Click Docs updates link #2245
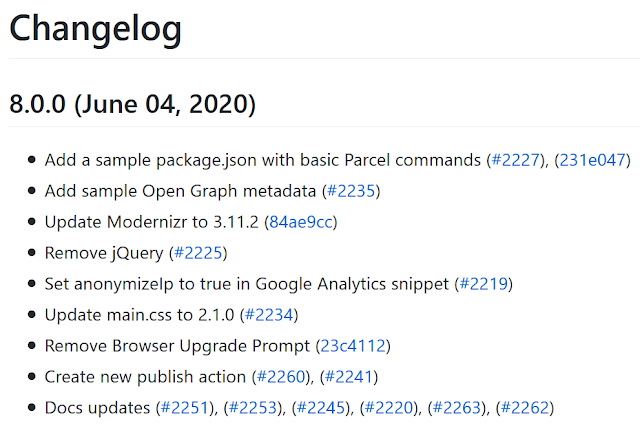Image resolution: width=640 pixels, height=442 pixels. click(x=326, y=408)
